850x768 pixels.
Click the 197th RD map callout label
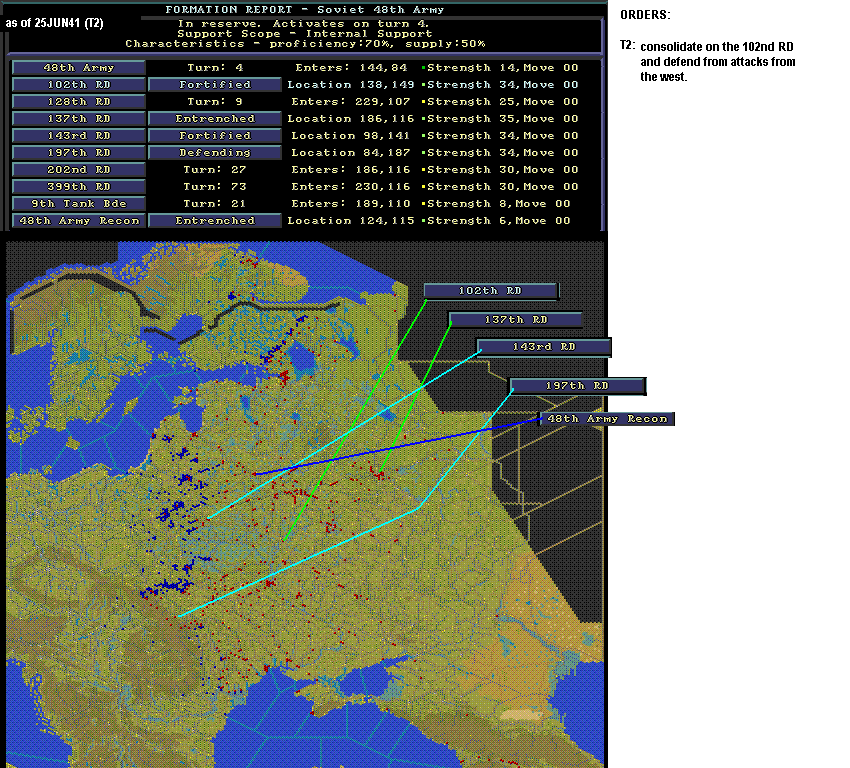click(577, 386)
